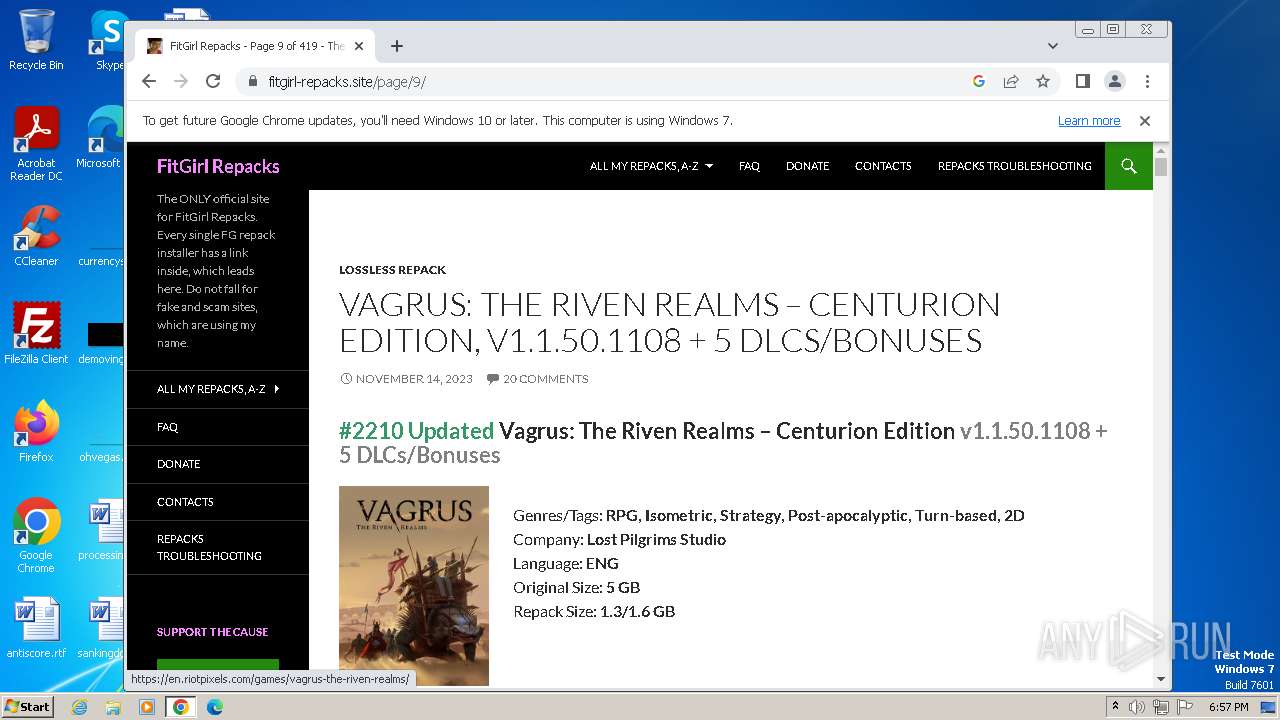Screen dimensions: 1280x720
Task: Click Chrome icon in taskbar
Action: point(181,707)
